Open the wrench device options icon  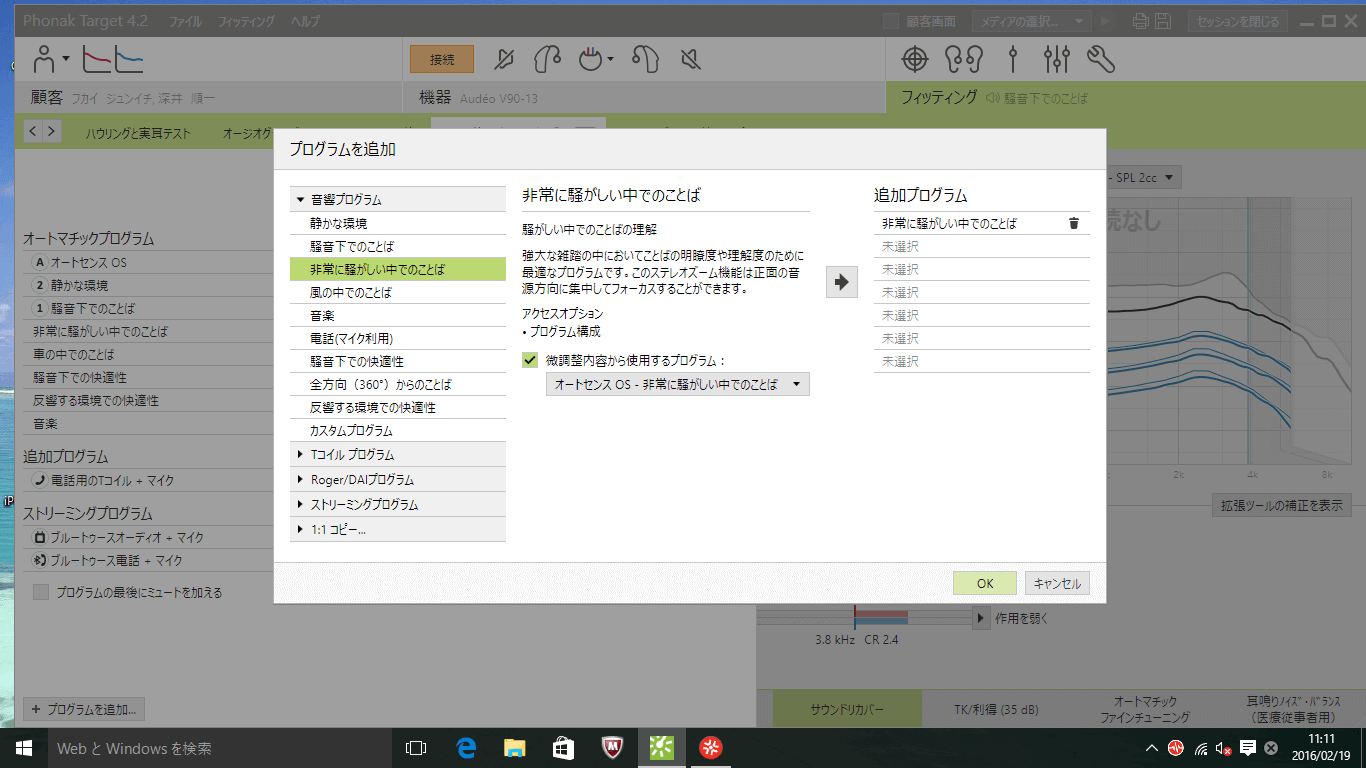(x=1100, y=60)
